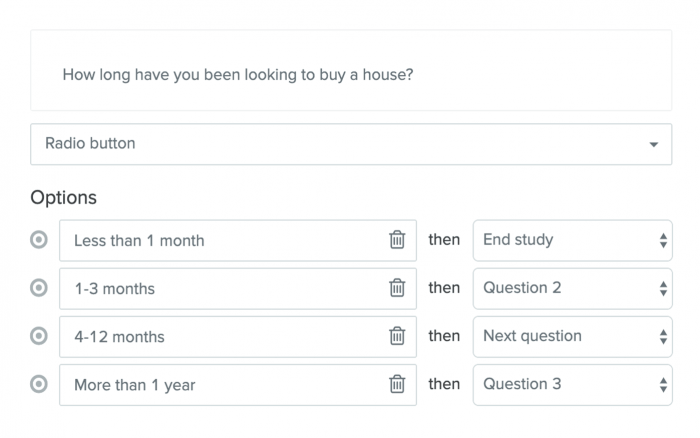Open the 'Next question' logic dropdown
The image size is (700, 438).
(x=572, y=336)
